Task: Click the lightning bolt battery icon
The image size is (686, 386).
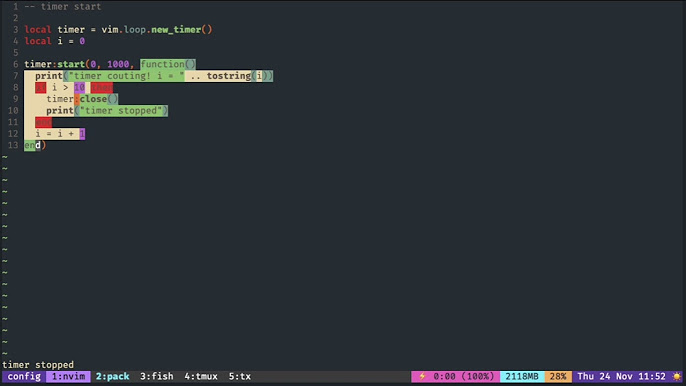Action: click(x=422, y=376)
